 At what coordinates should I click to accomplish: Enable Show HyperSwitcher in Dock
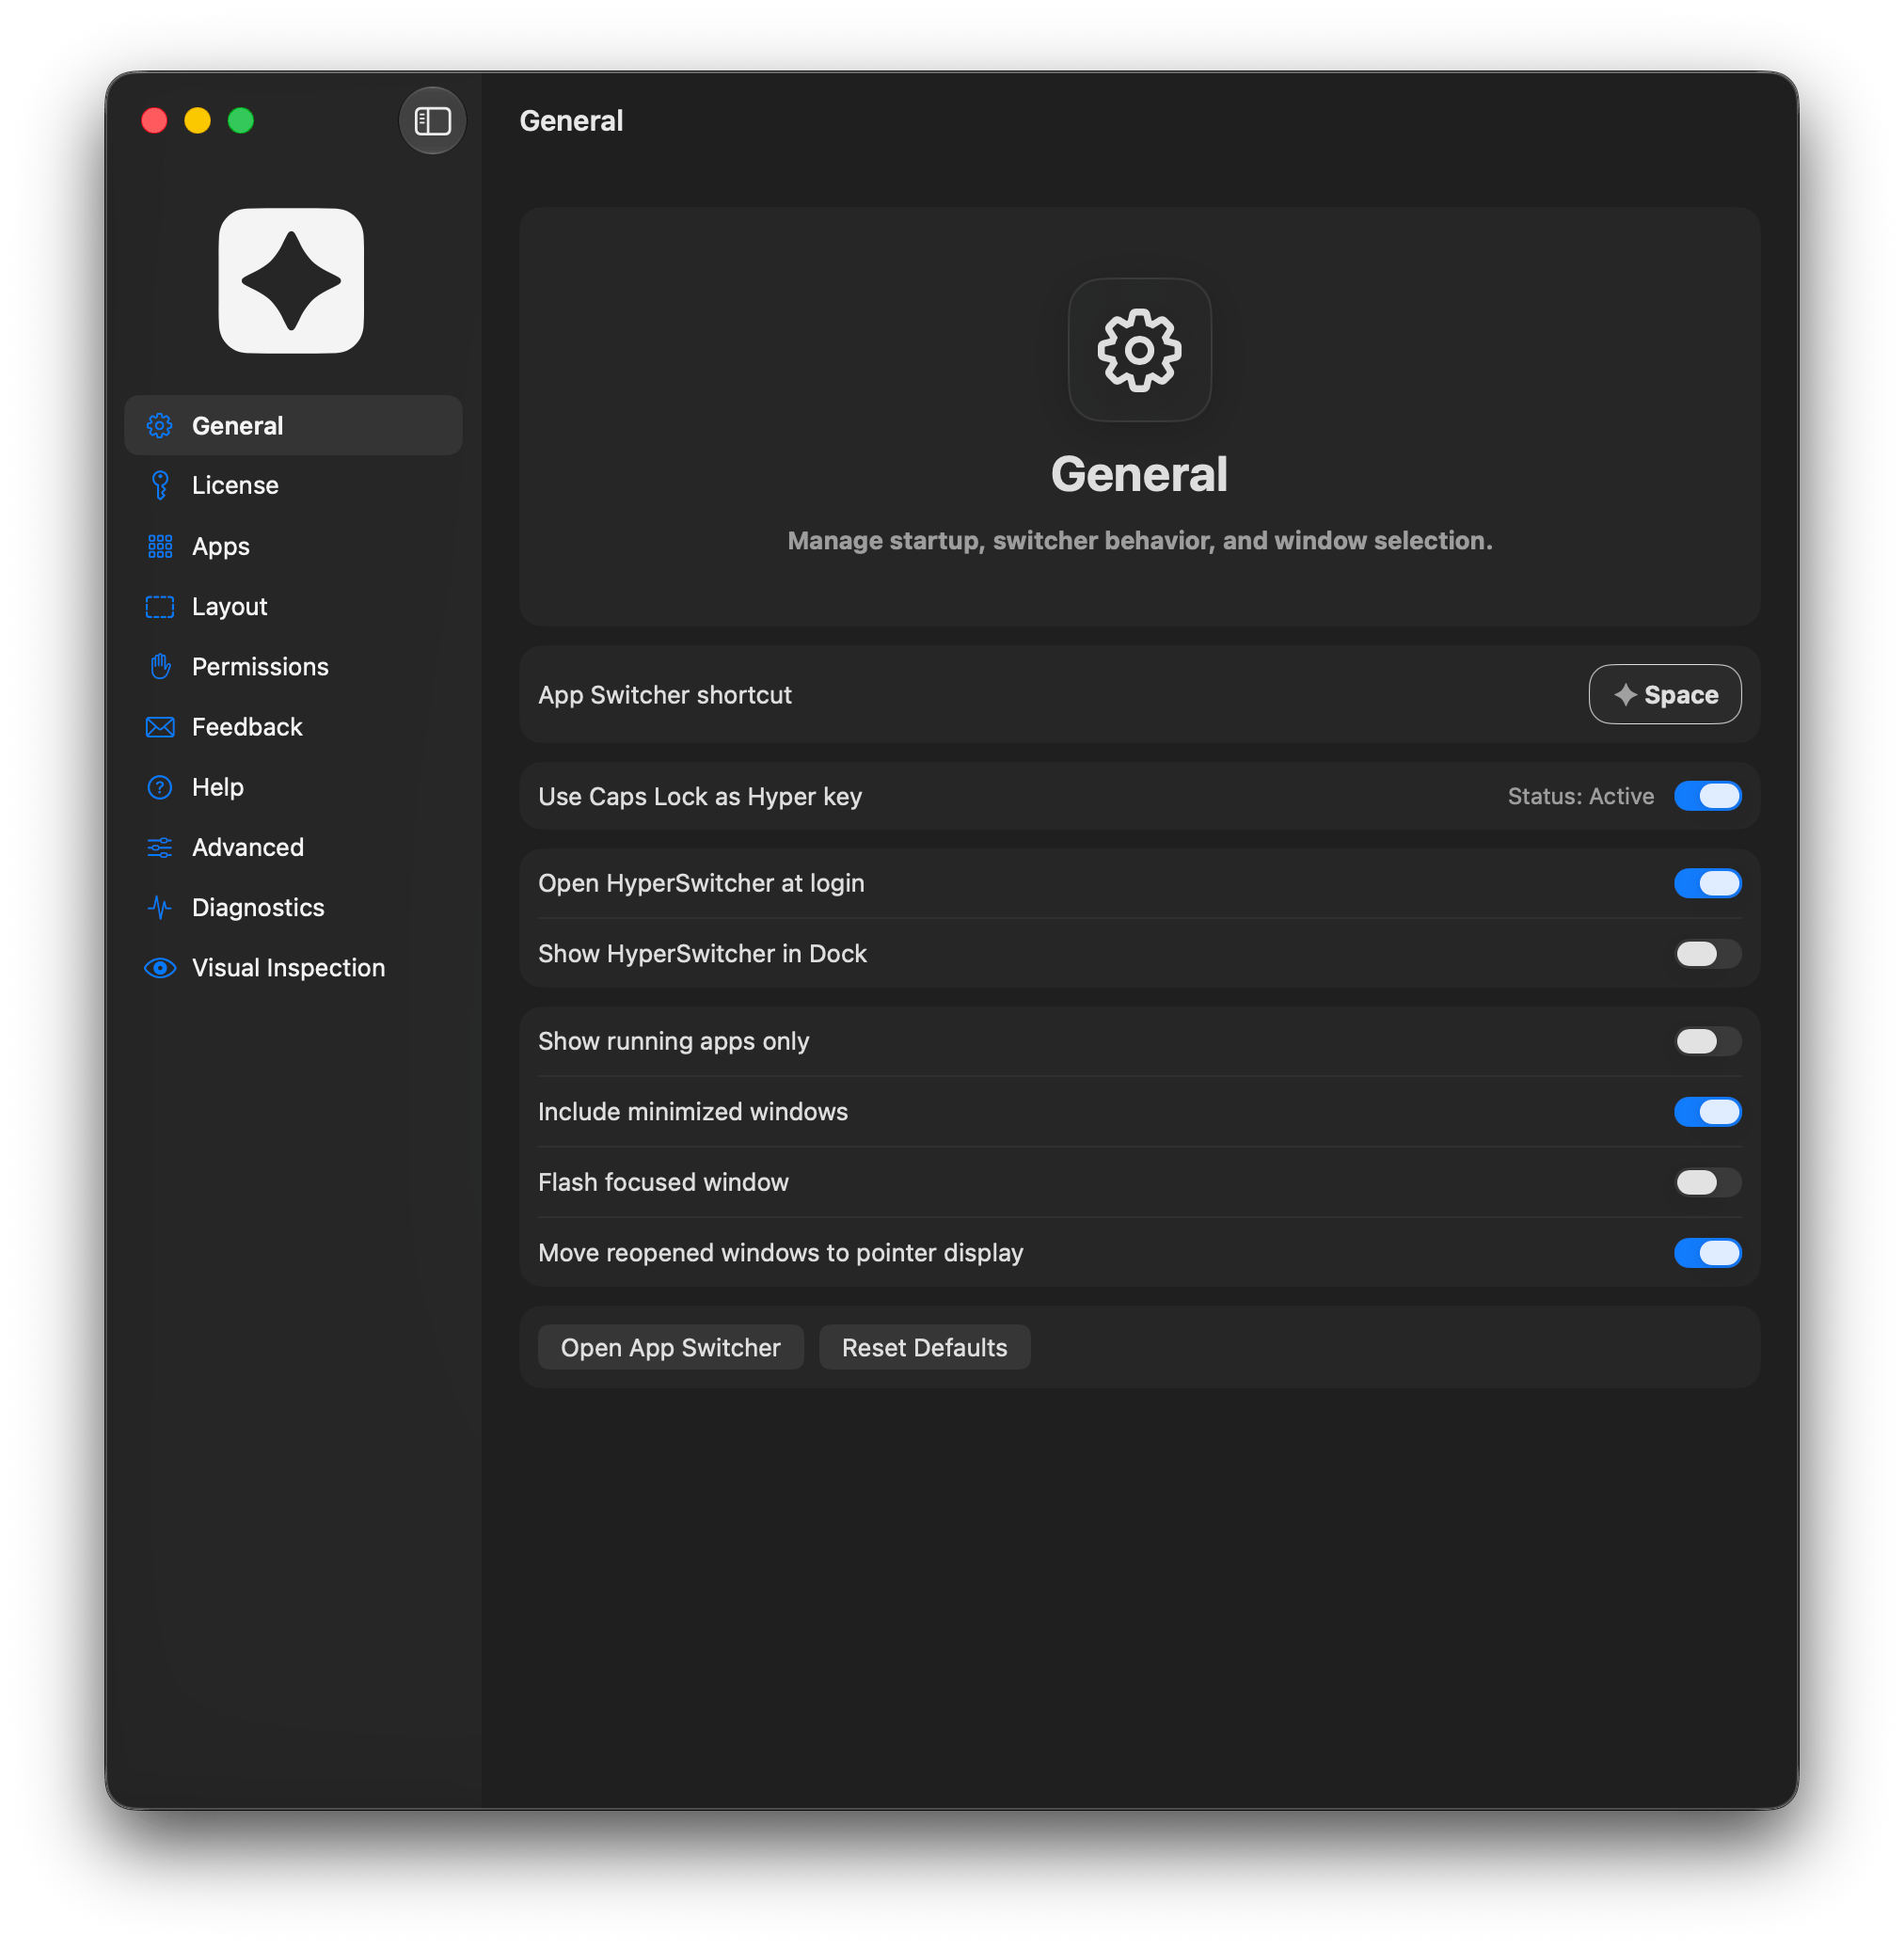(x=1707, y=954)
